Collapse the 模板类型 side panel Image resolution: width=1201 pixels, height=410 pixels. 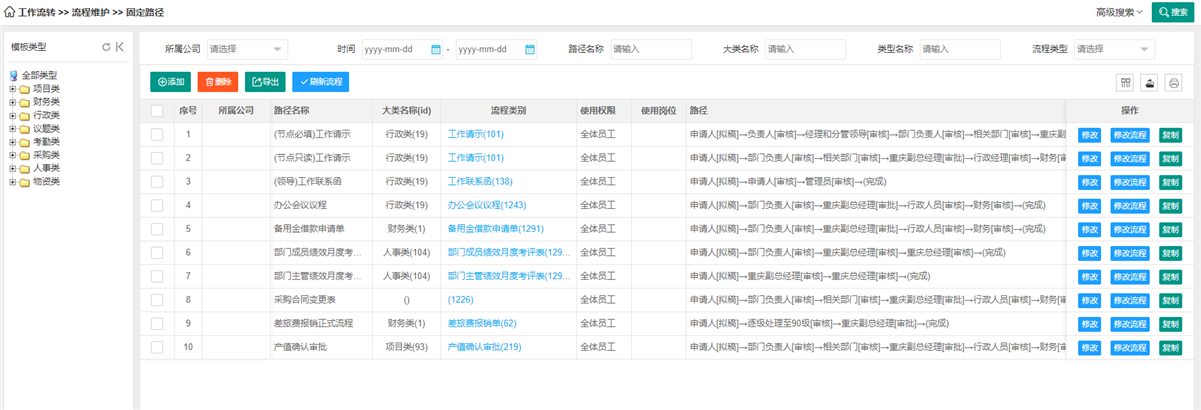coord(120,47)
